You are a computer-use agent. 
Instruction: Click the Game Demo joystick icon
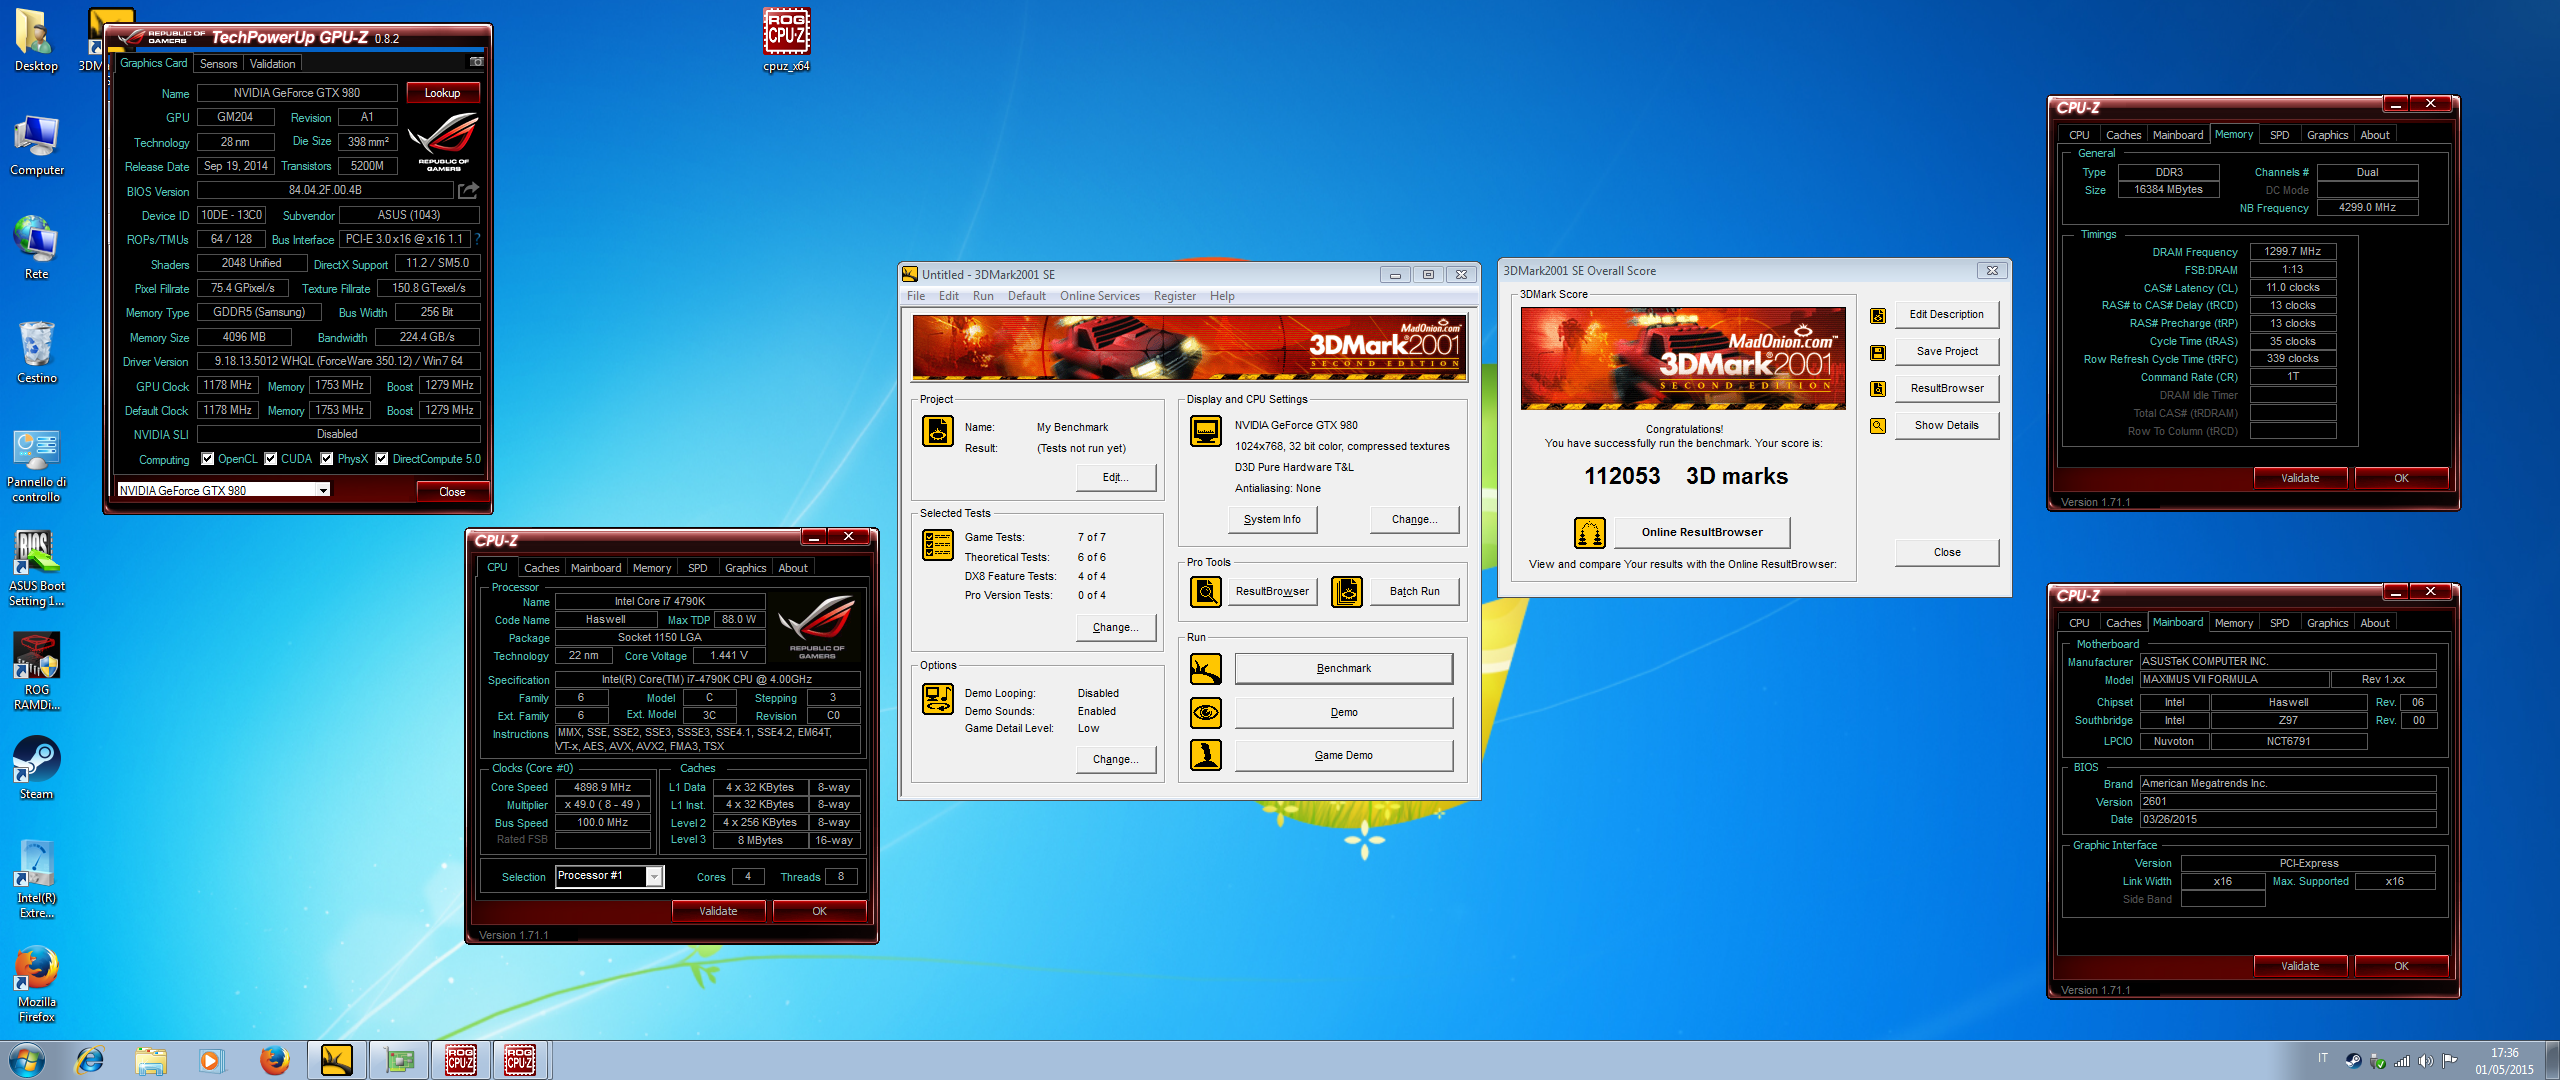point(1206,755)
